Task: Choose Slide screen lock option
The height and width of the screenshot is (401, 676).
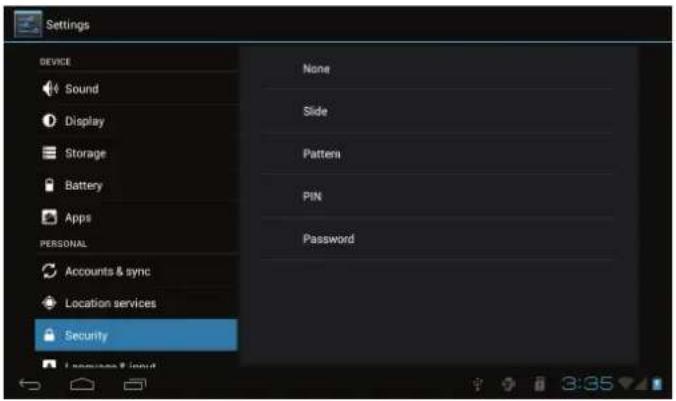Action: tap(438, 111)
